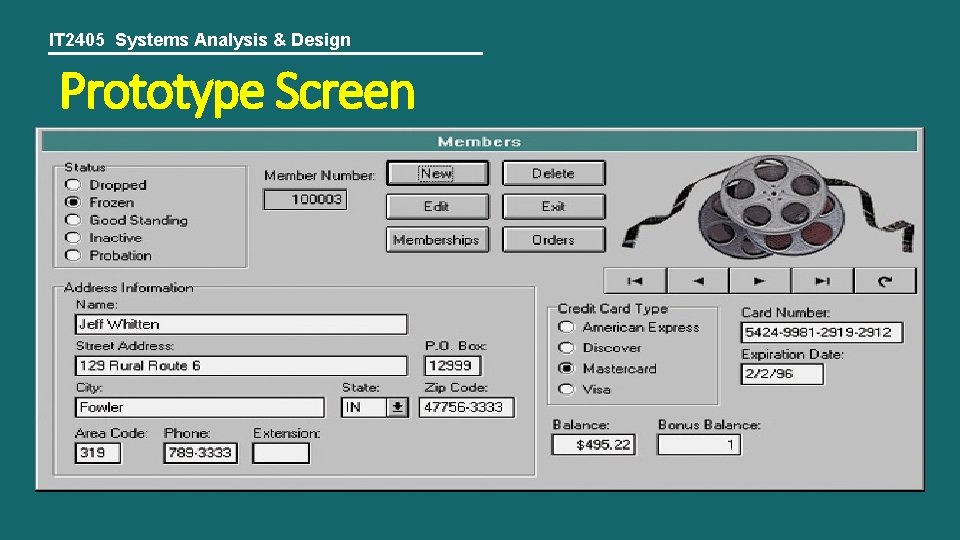Image resolution: width=960 pixels, height=540 pixels.
Task: Click the Name field containing Jeff Whitten
Action: point(241,324)
